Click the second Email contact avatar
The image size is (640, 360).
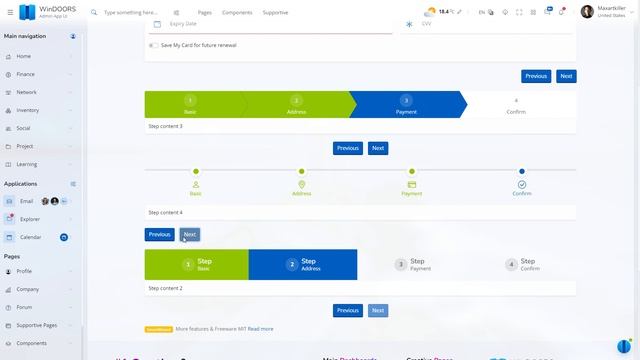[x=55, y=201]
